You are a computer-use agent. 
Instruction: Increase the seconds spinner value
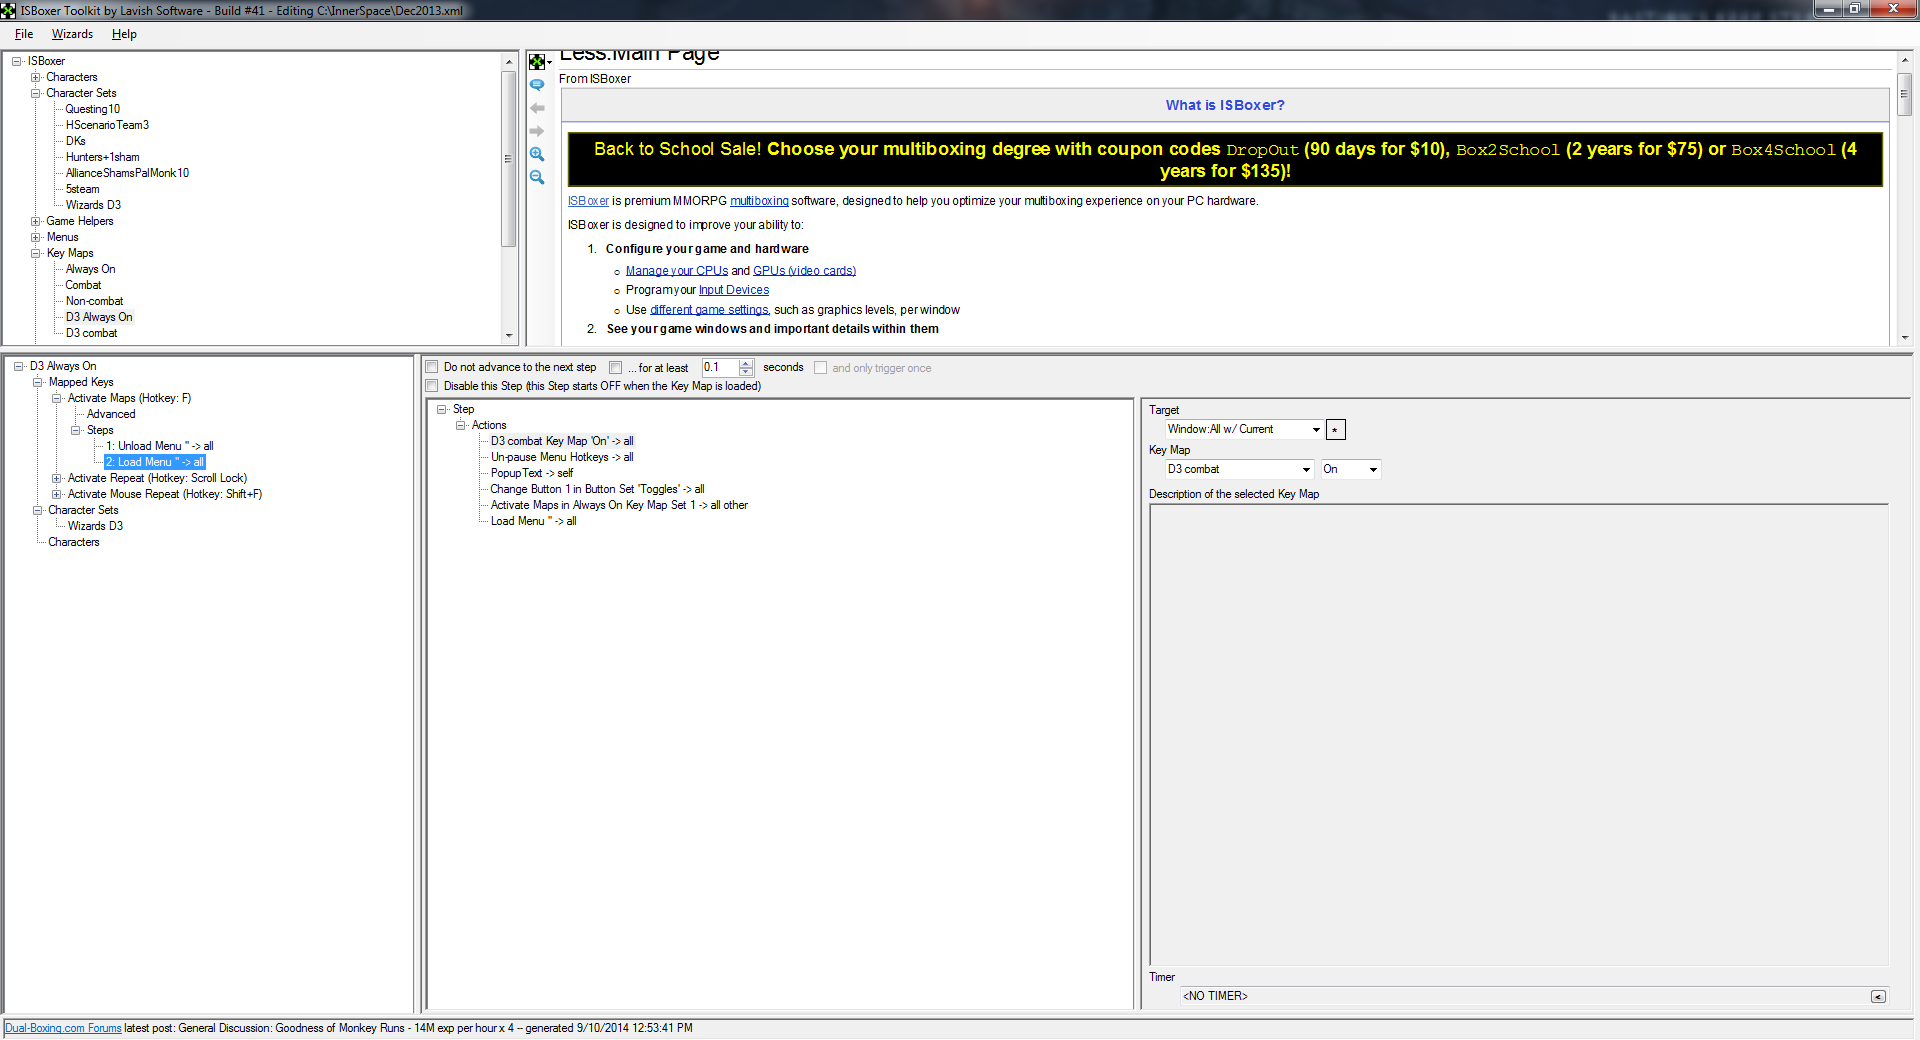point(746,363)
